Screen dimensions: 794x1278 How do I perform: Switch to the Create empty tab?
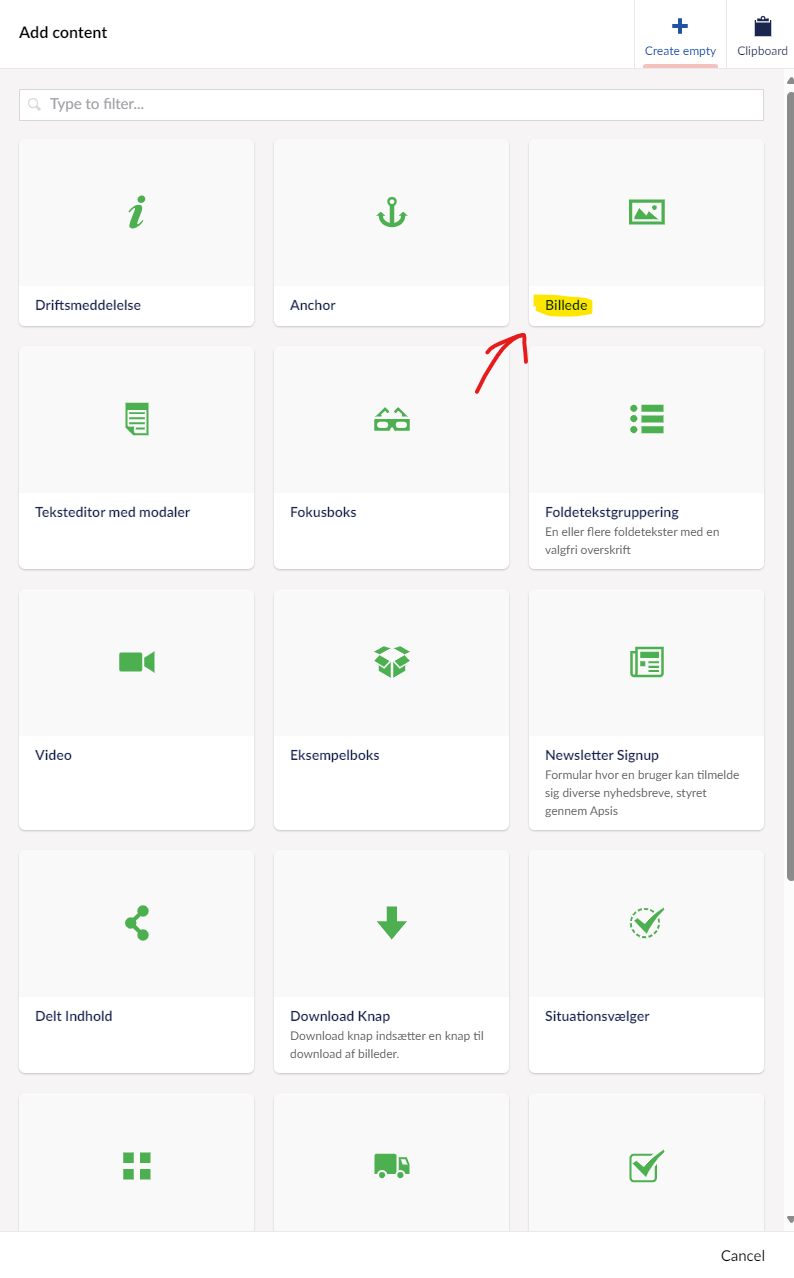(x=680, y=35)
